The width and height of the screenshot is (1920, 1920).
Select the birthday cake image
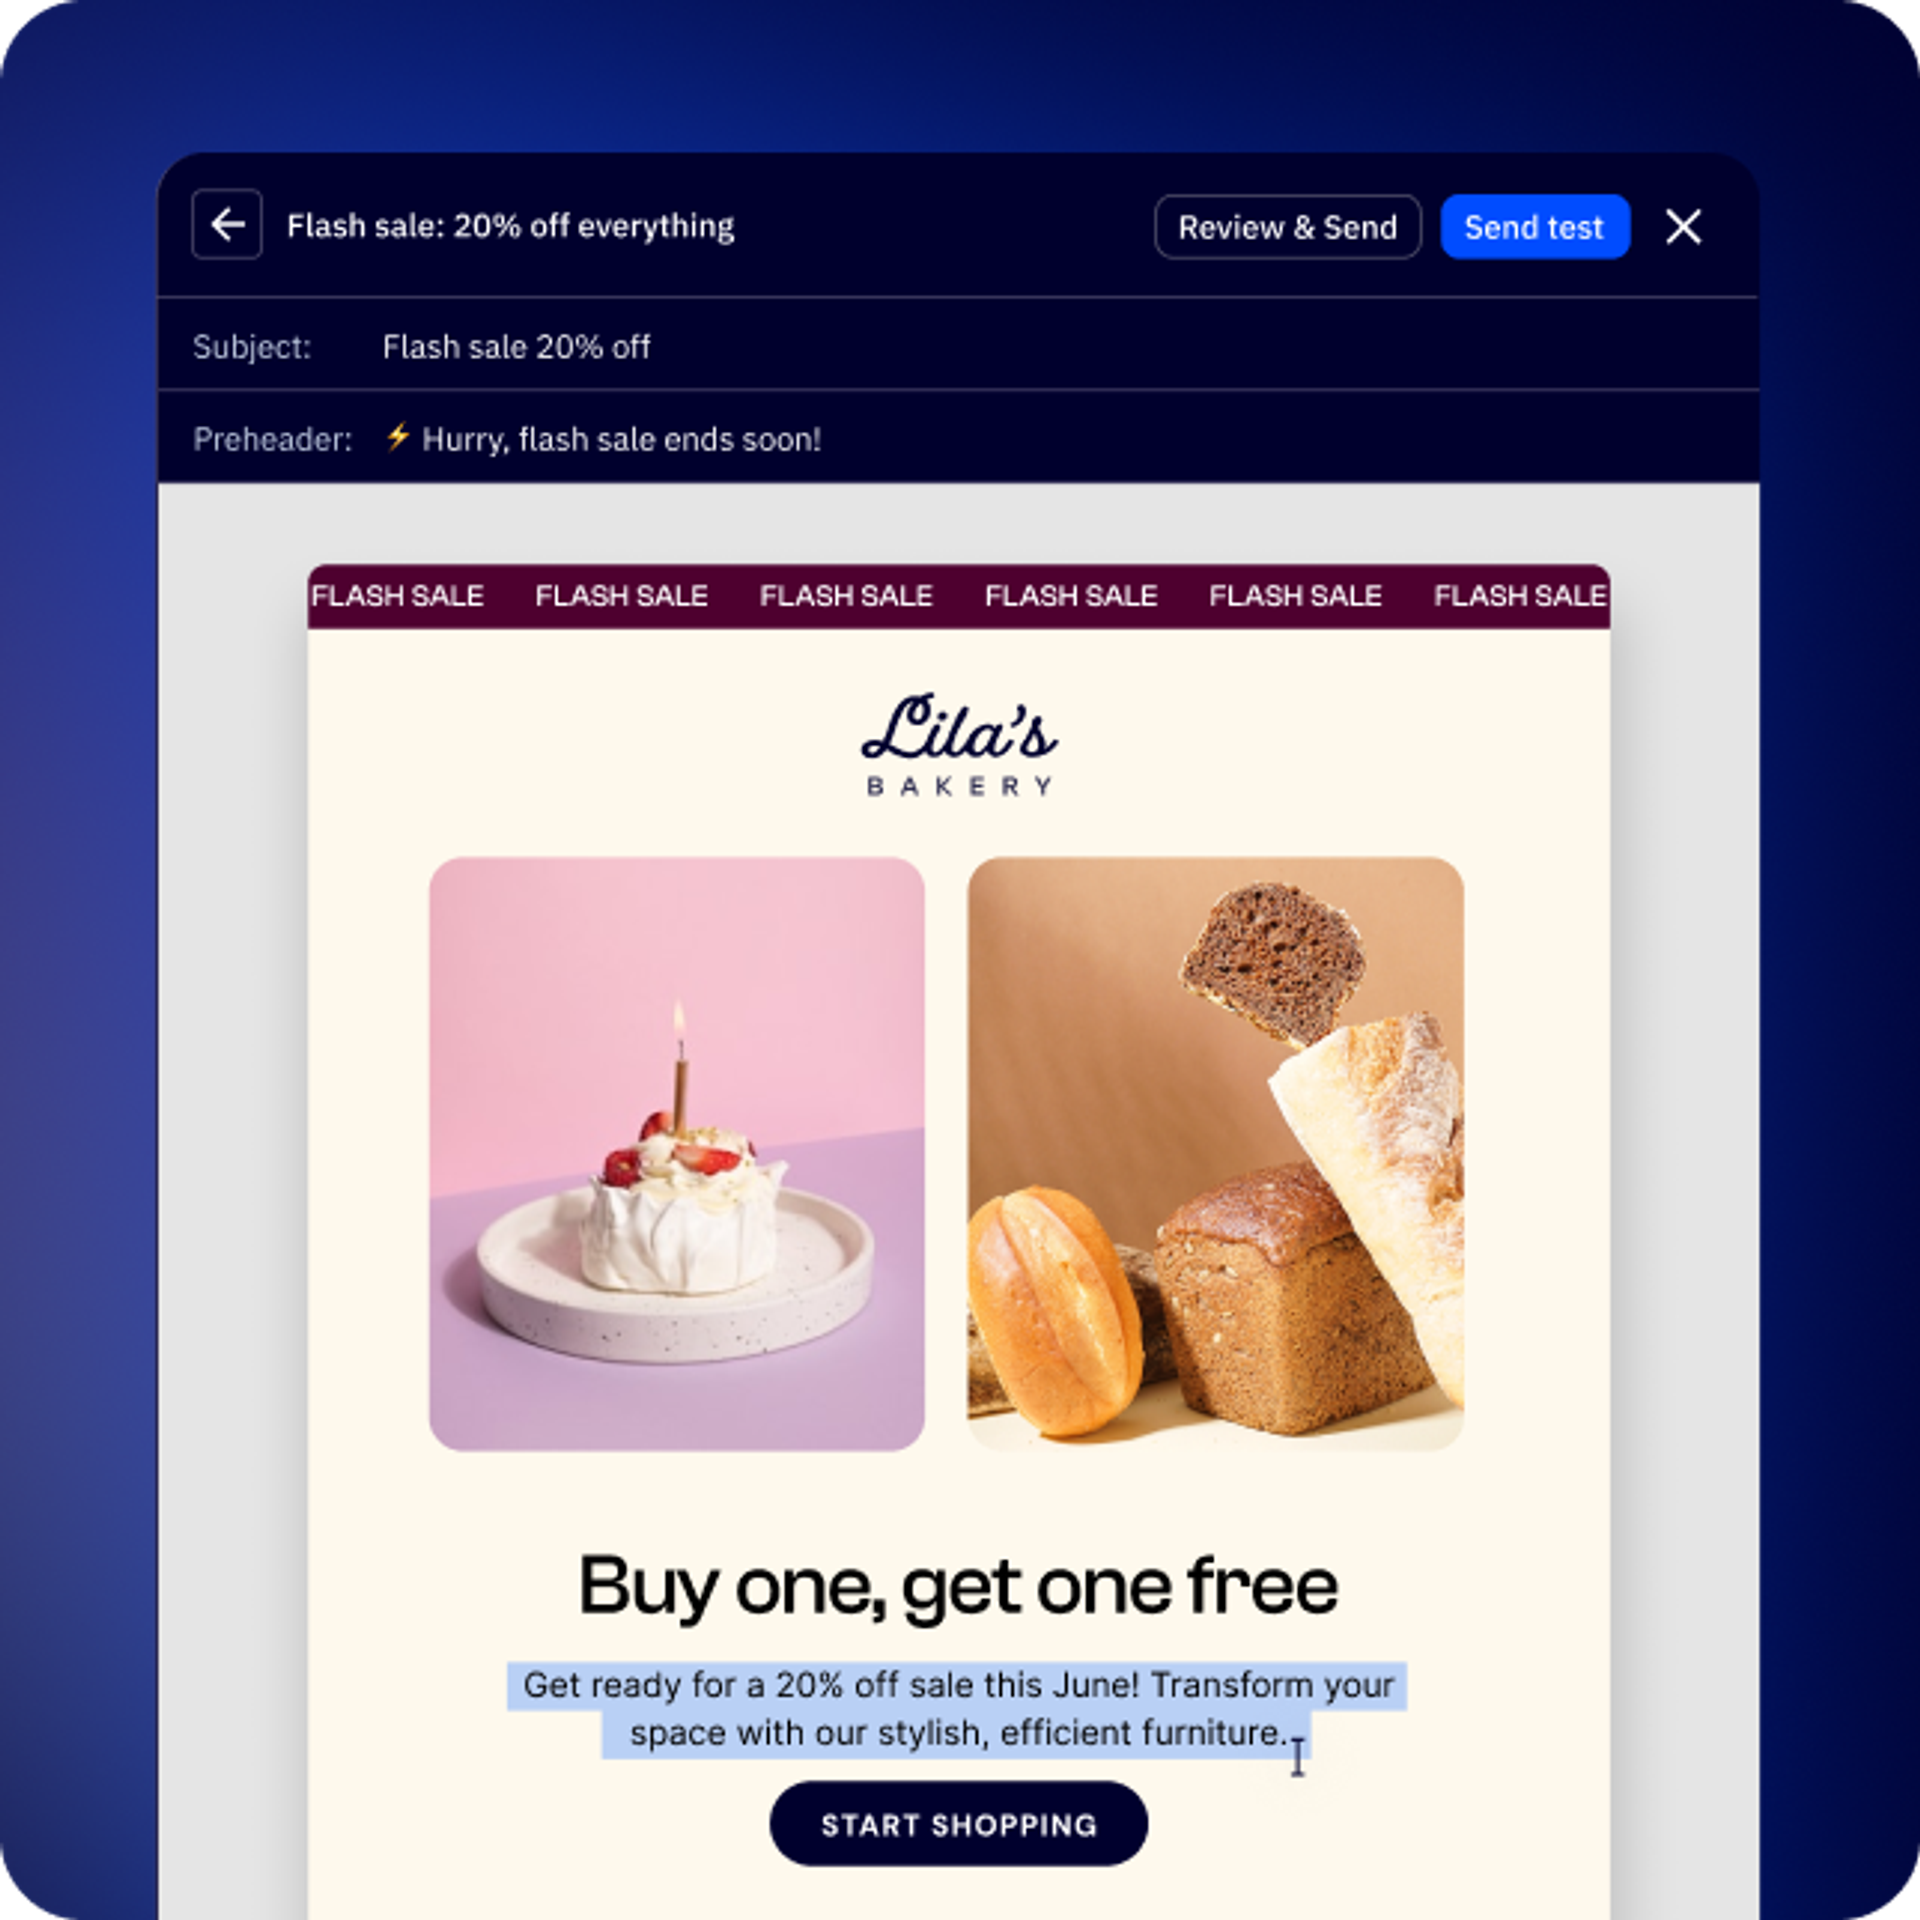677,1153
